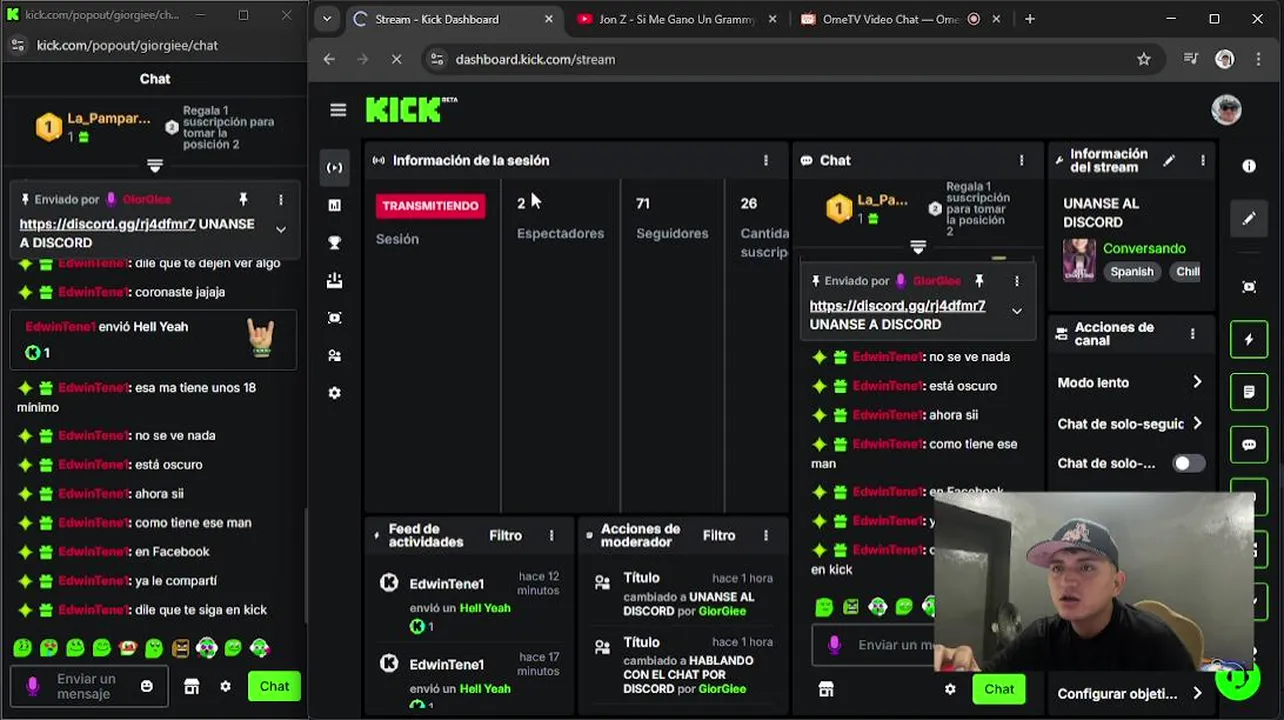Send message with dashboard Chat button
Viewport: 1284px width, 720px height.
[x=999, y=689]
